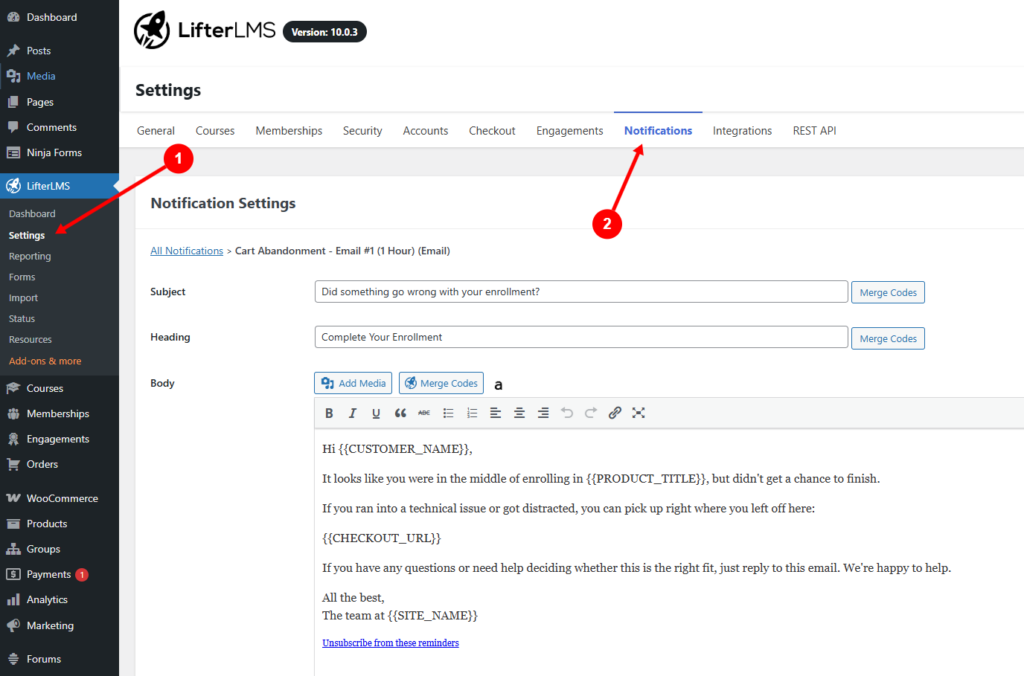
Task: Enter distraction-free fullscreen editor mode
Action: click(639, 413)
